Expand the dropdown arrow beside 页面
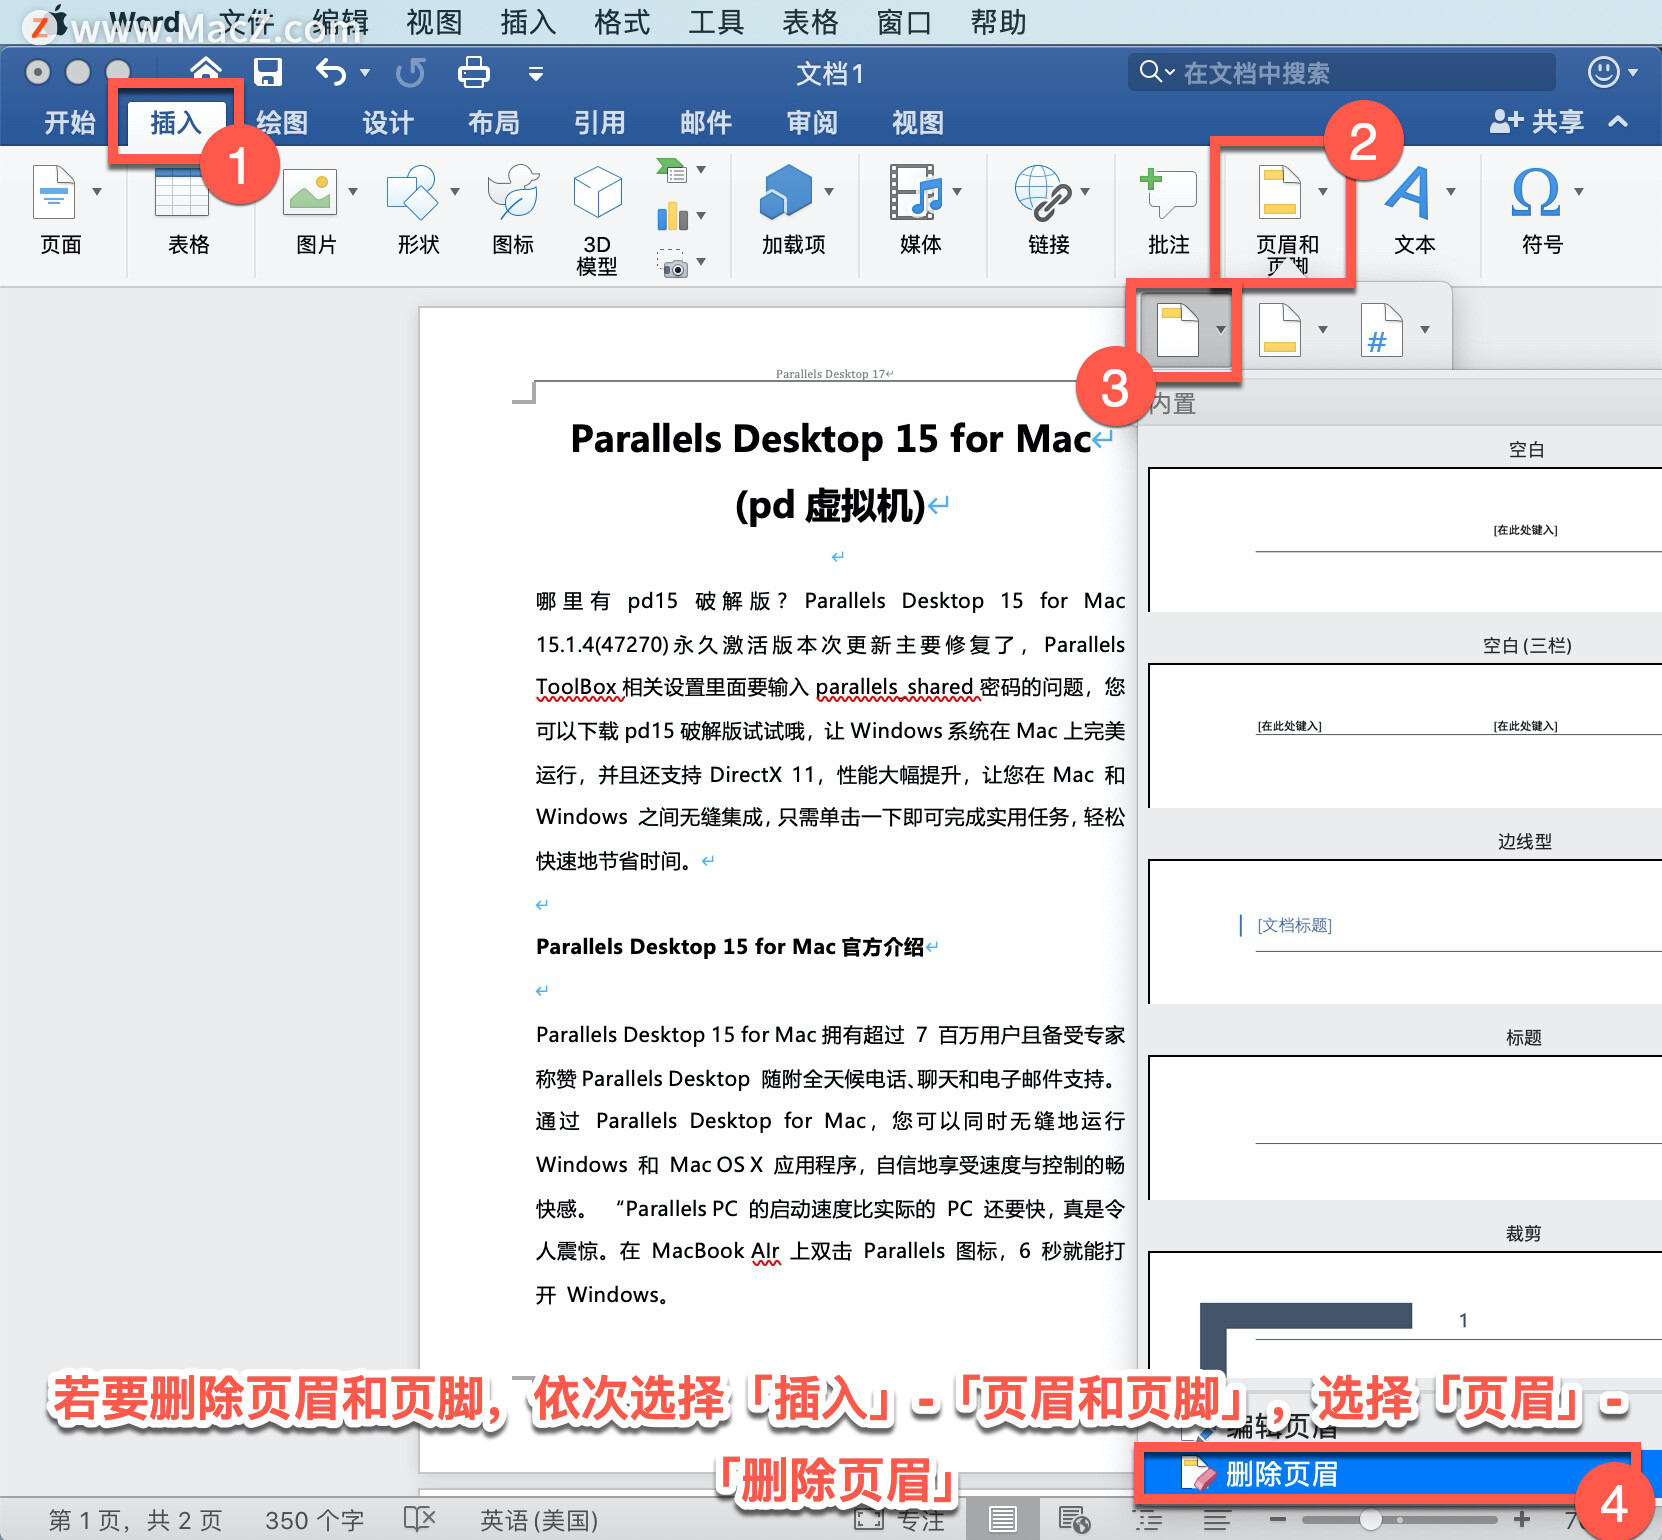 coord(97,191)
